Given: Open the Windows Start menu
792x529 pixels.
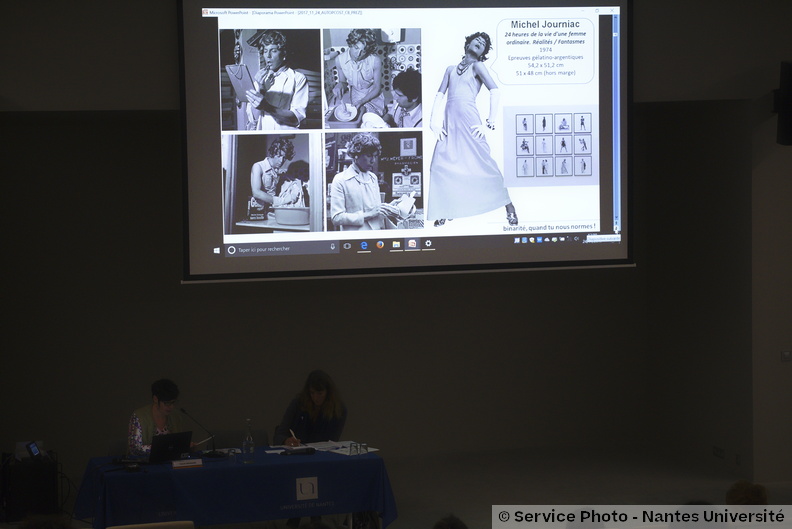Looking at the screenshot, I should (217, 251).
